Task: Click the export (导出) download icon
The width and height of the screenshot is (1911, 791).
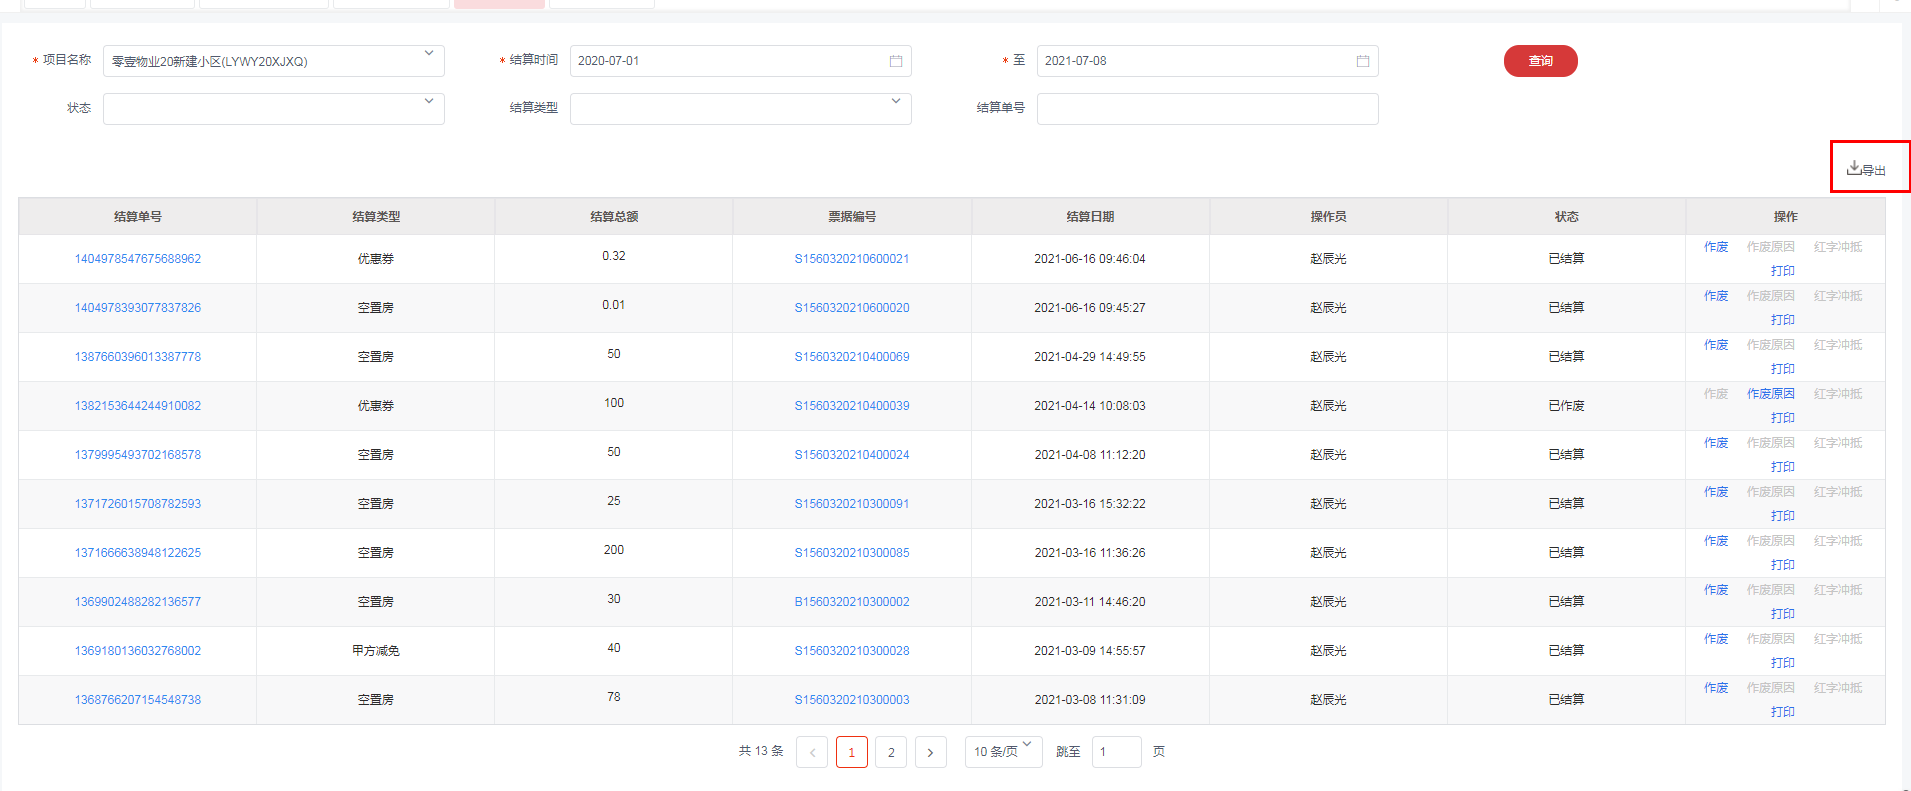Action: click(x=1854, y=168)
